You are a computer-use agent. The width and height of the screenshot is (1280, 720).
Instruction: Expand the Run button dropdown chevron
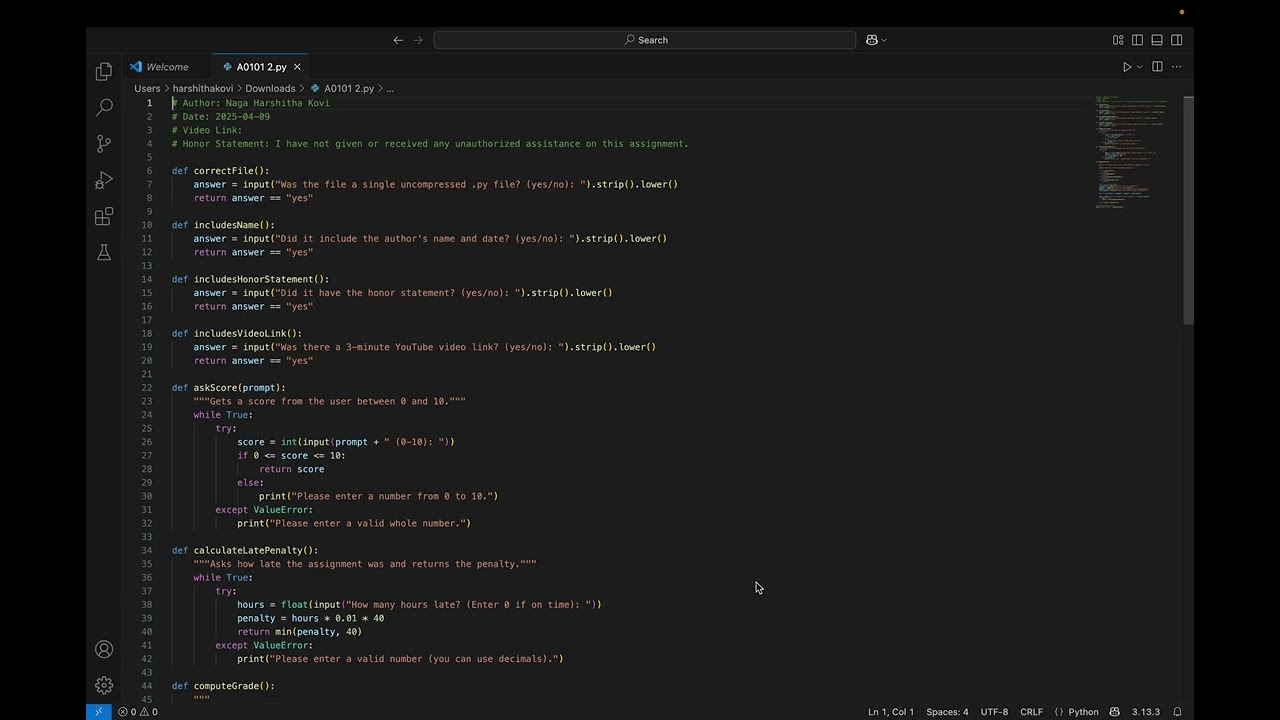[1139, 67]
